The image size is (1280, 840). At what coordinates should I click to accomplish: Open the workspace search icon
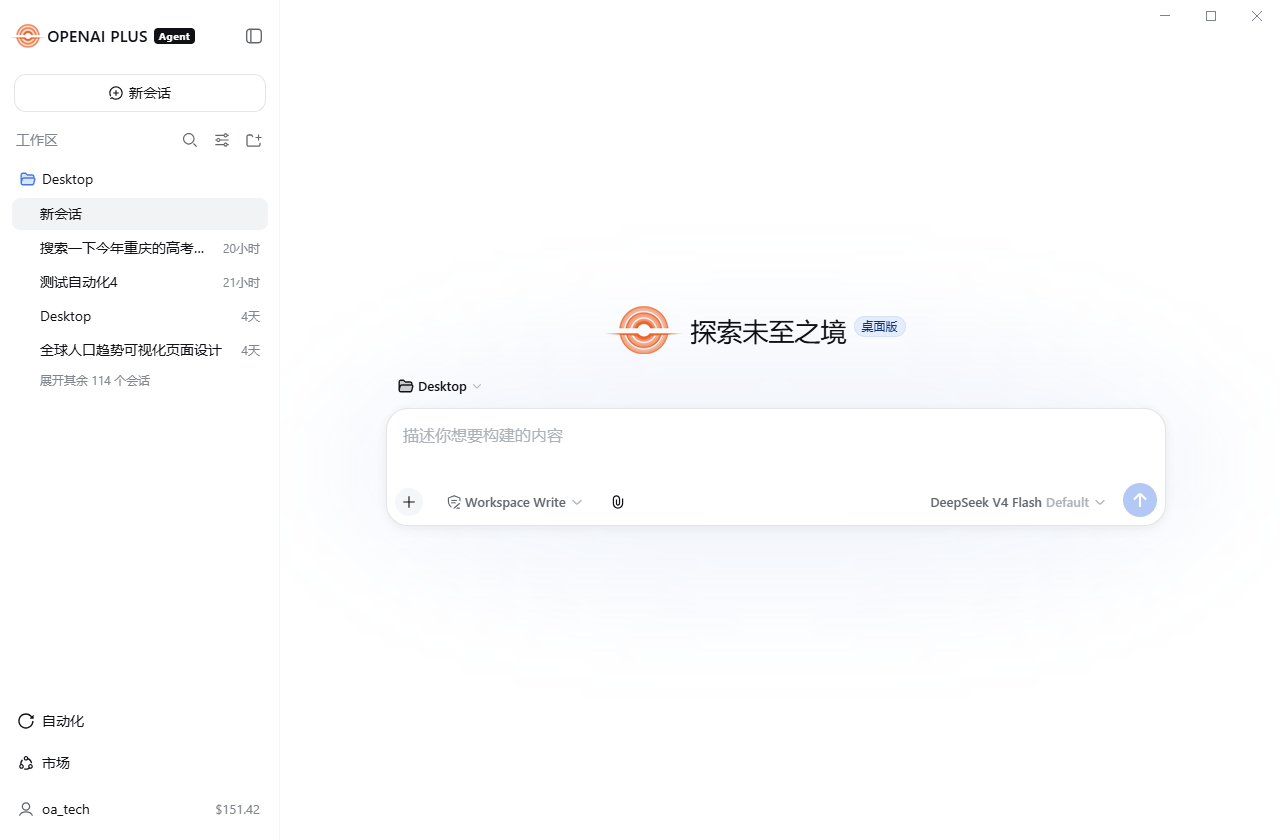[x=190, y=140]
